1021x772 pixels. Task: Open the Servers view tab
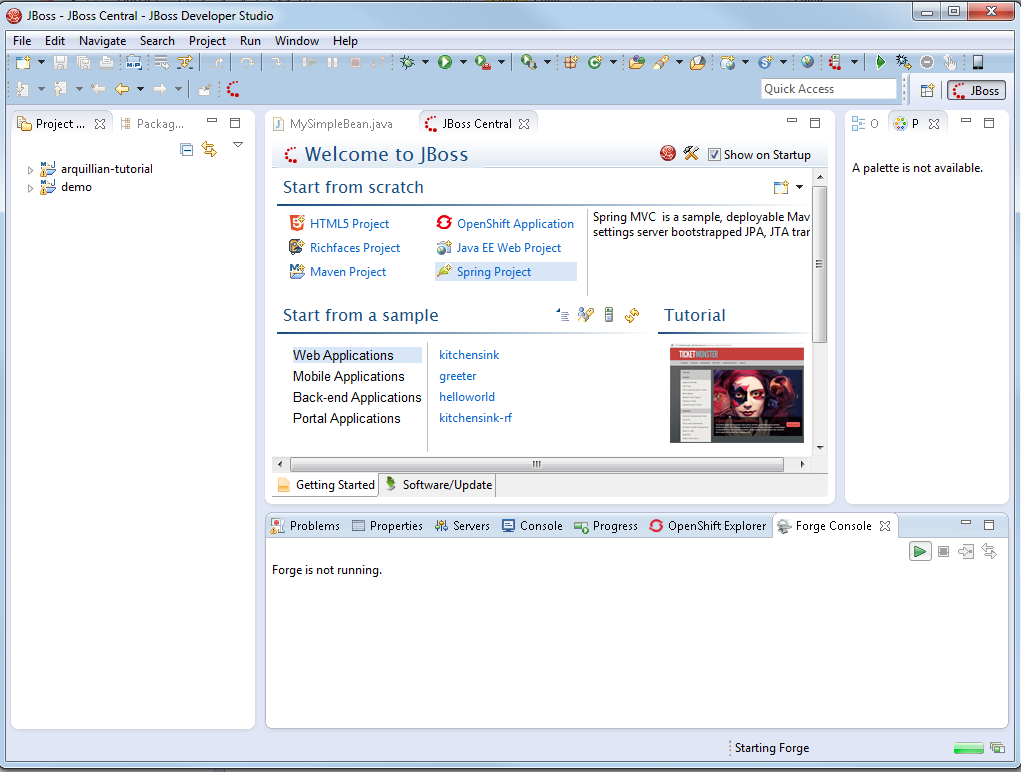coord(462,526)
